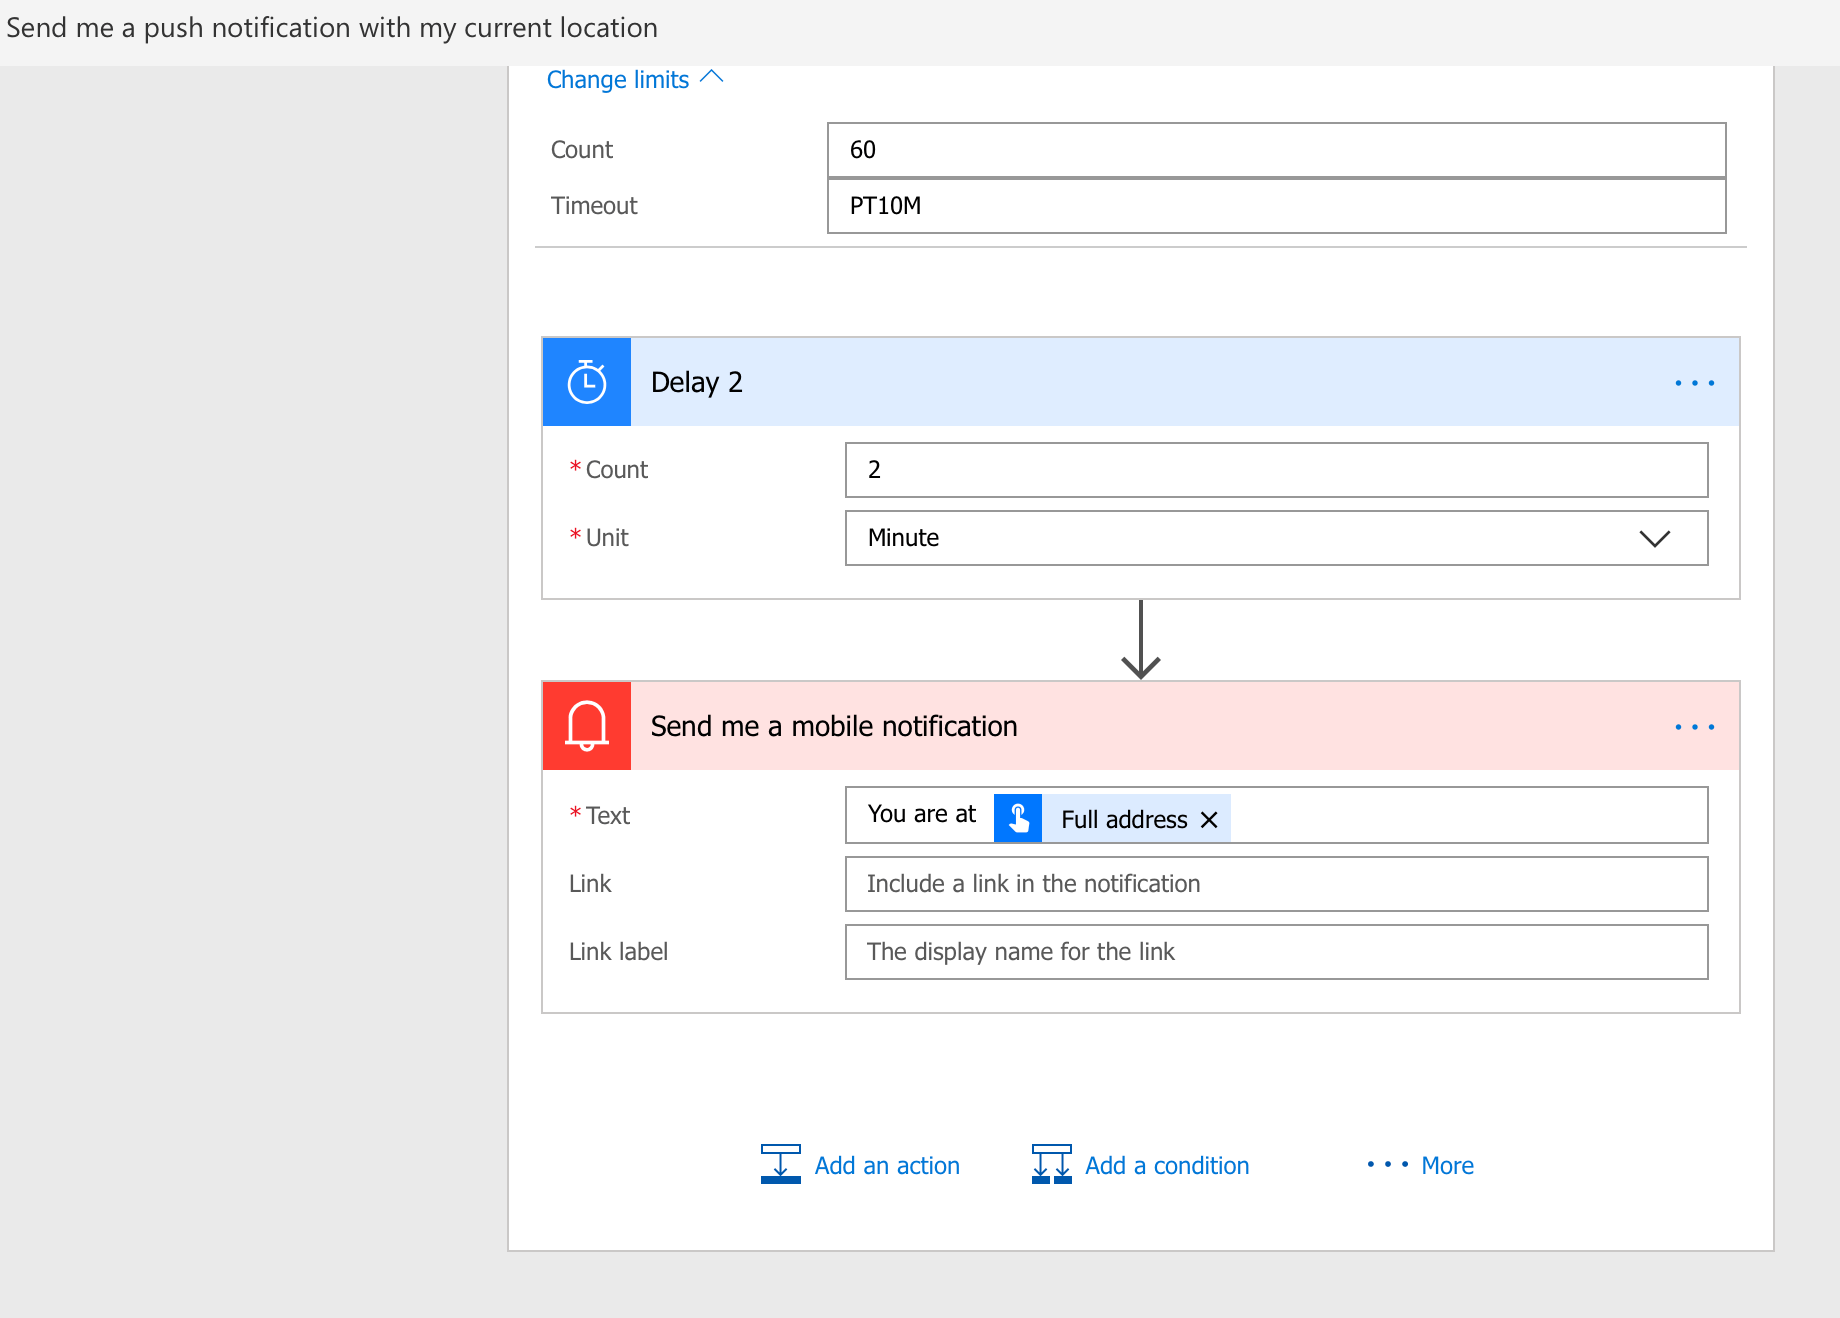Open Delay 2 options ellipsis menu
The image size is (1840, 1318).
(1694, 383)
